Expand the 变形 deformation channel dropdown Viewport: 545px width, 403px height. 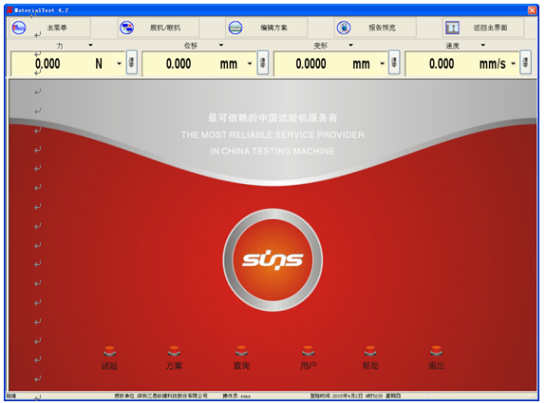pyautogui.click(x=351, y=45)
